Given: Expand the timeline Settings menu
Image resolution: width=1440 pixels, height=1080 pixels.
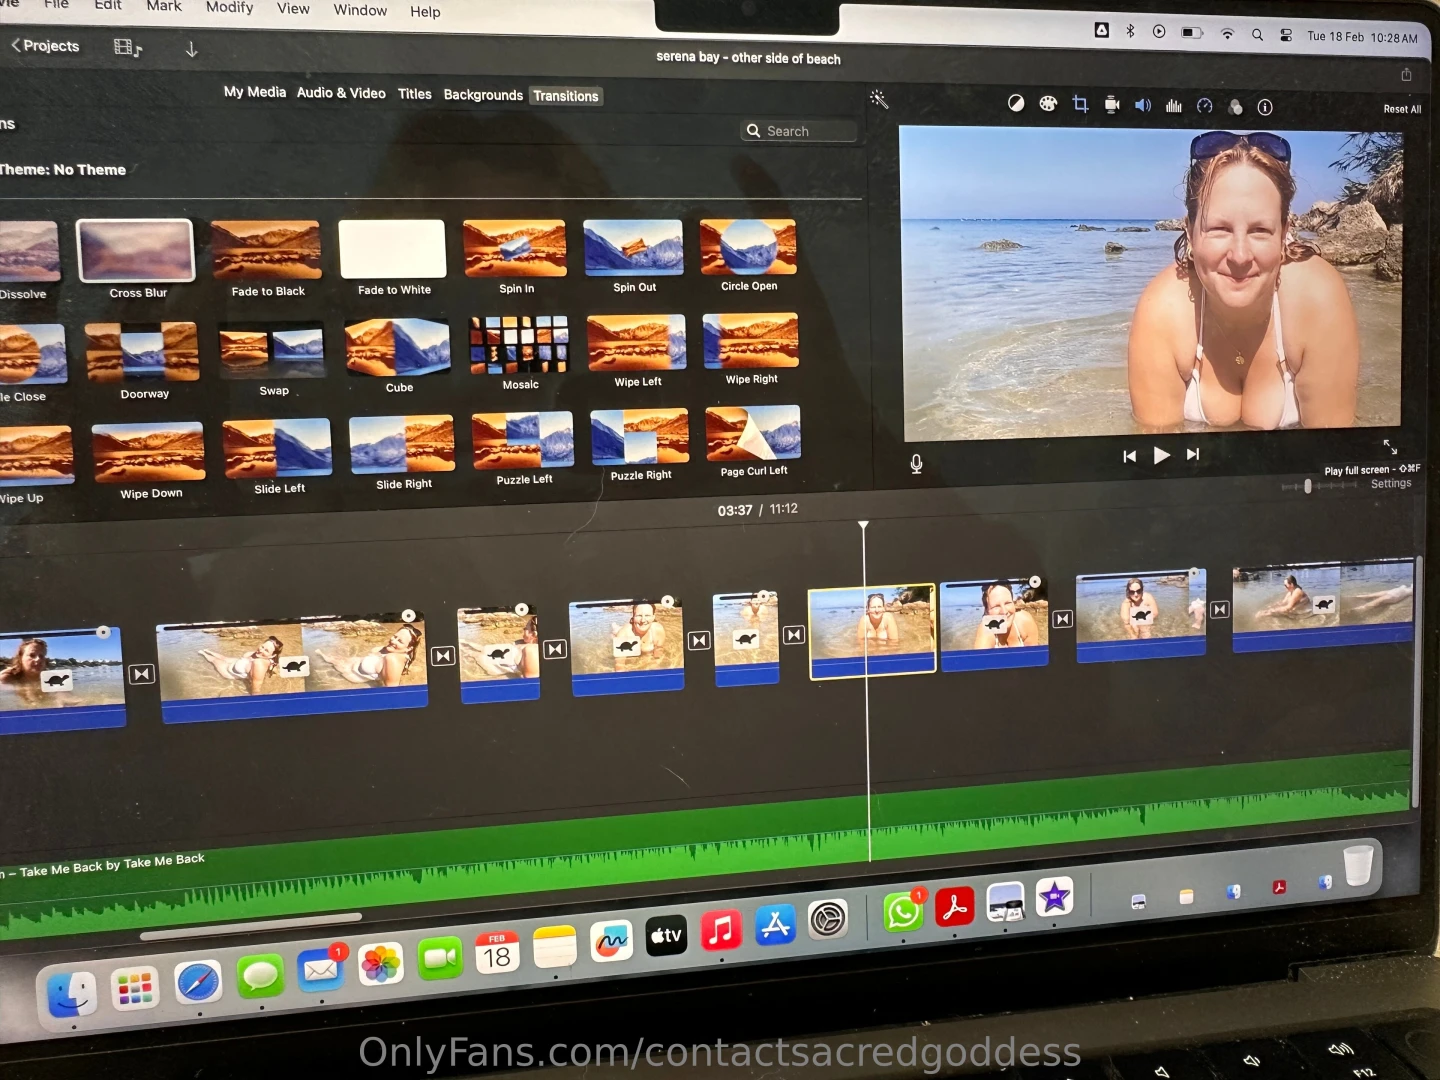Looking at the screenshot, I should click(1391, 484).
